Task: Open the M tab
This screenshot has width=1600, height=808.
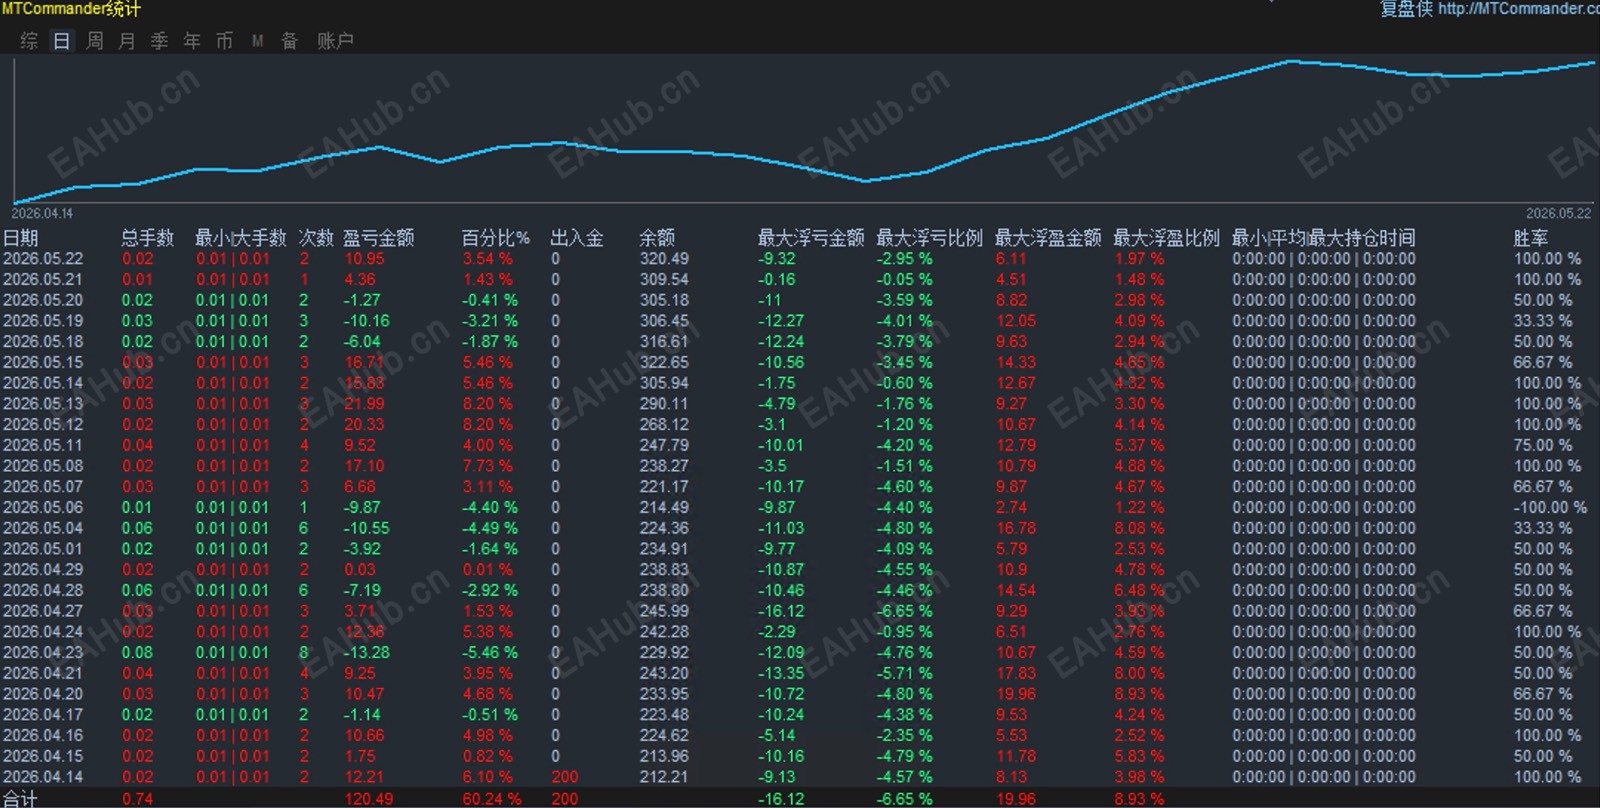Action: (x=257, y=41)
